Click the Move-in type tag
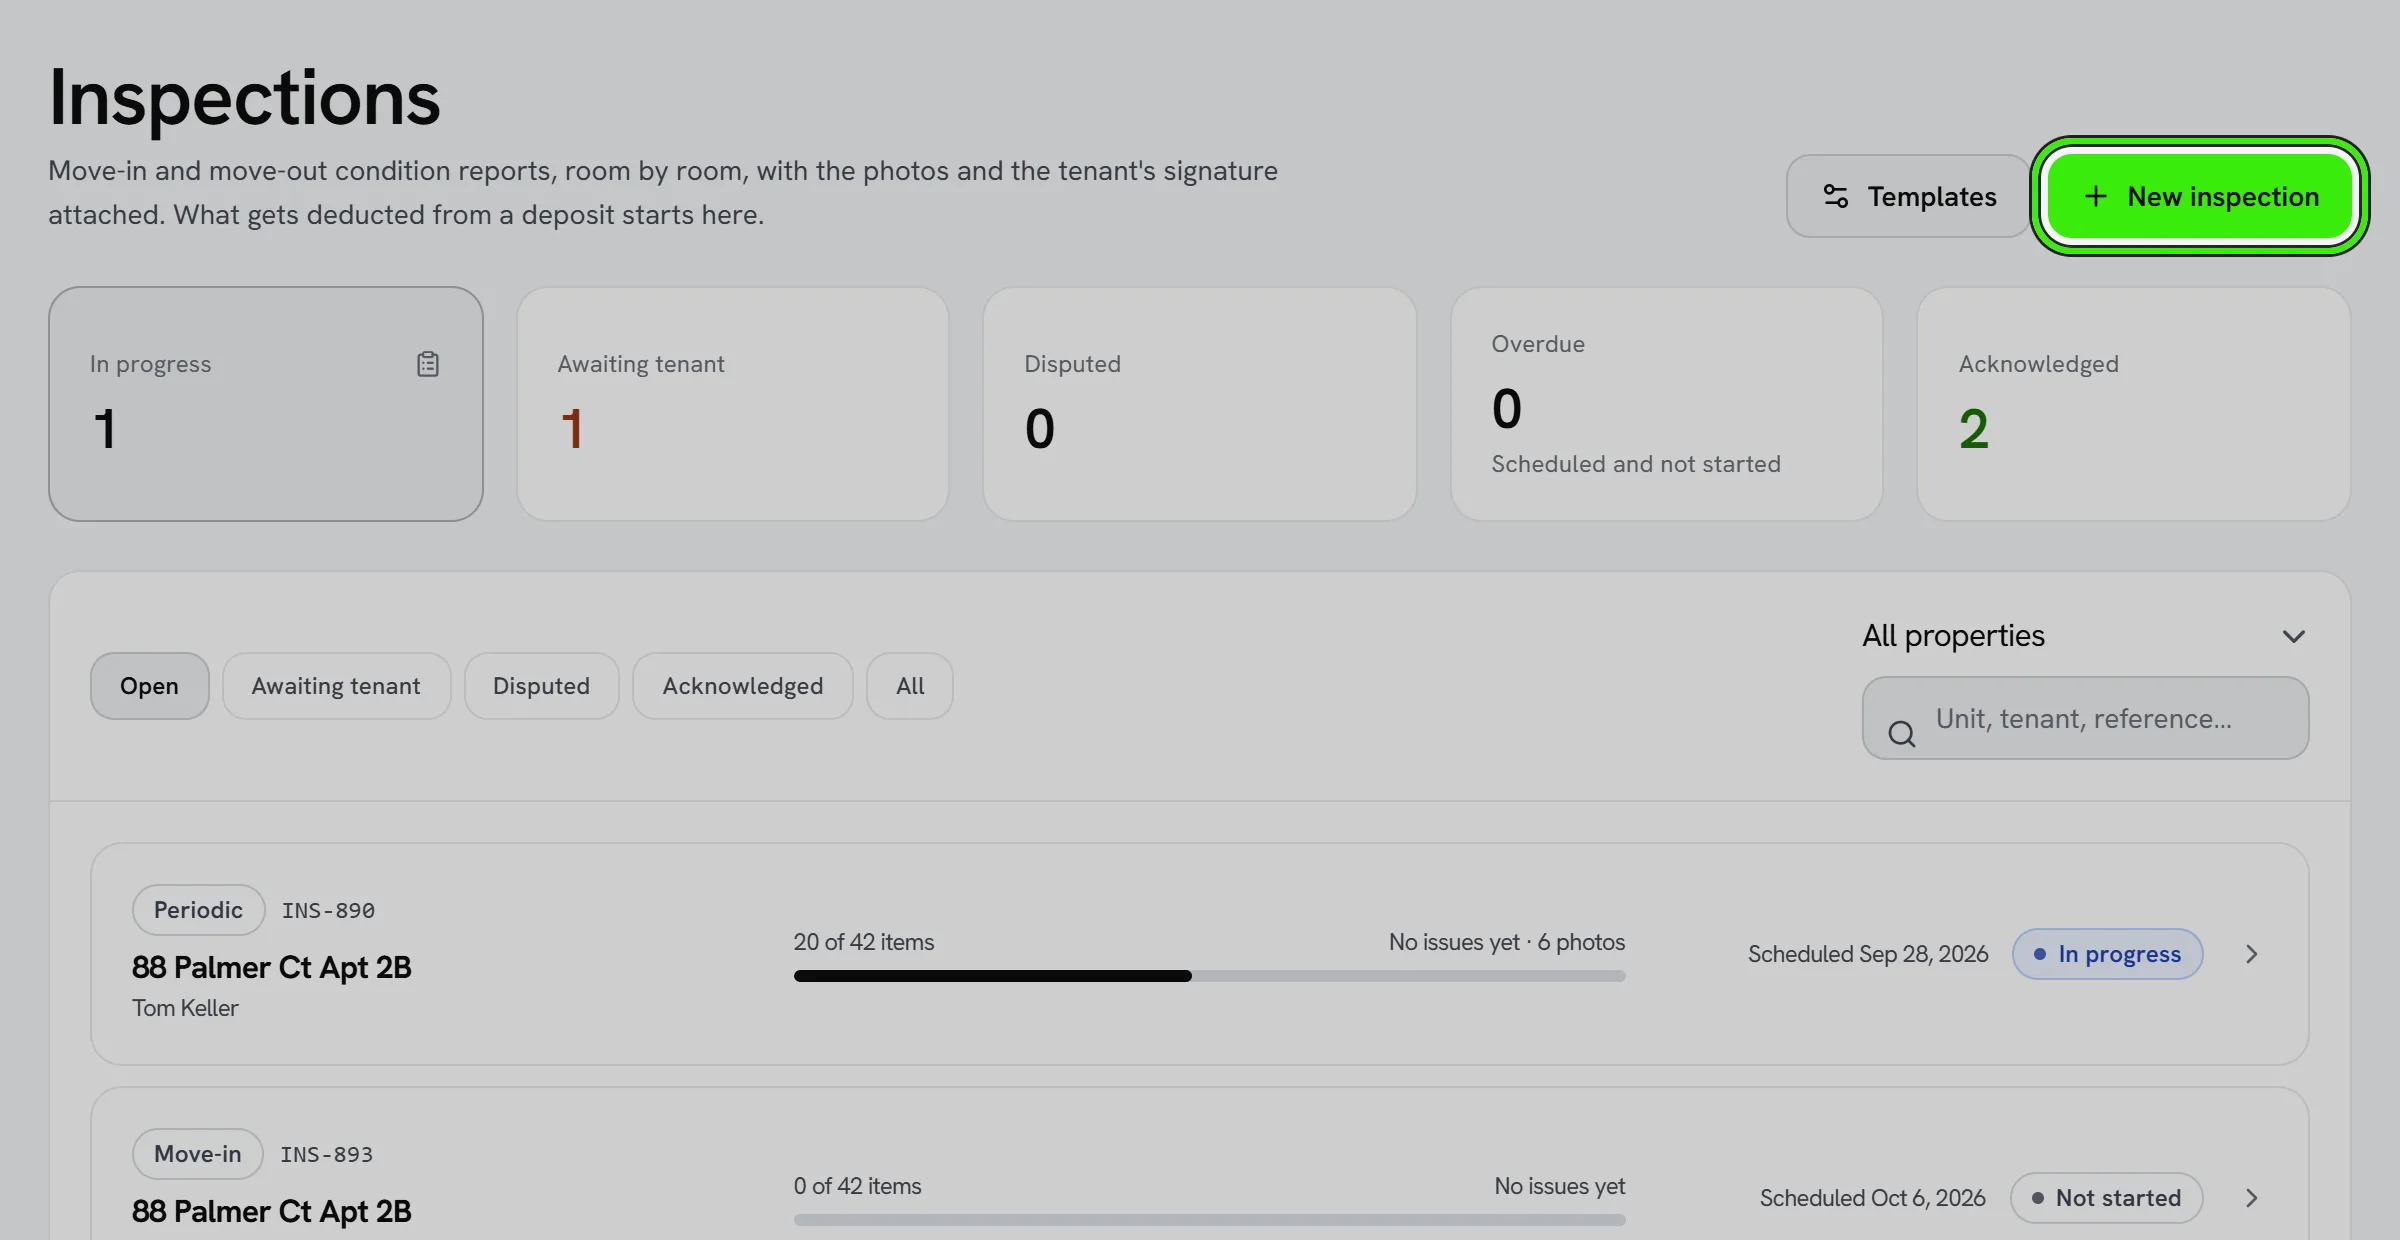Screen dimensions: 2400x1240 point(197,1154)
